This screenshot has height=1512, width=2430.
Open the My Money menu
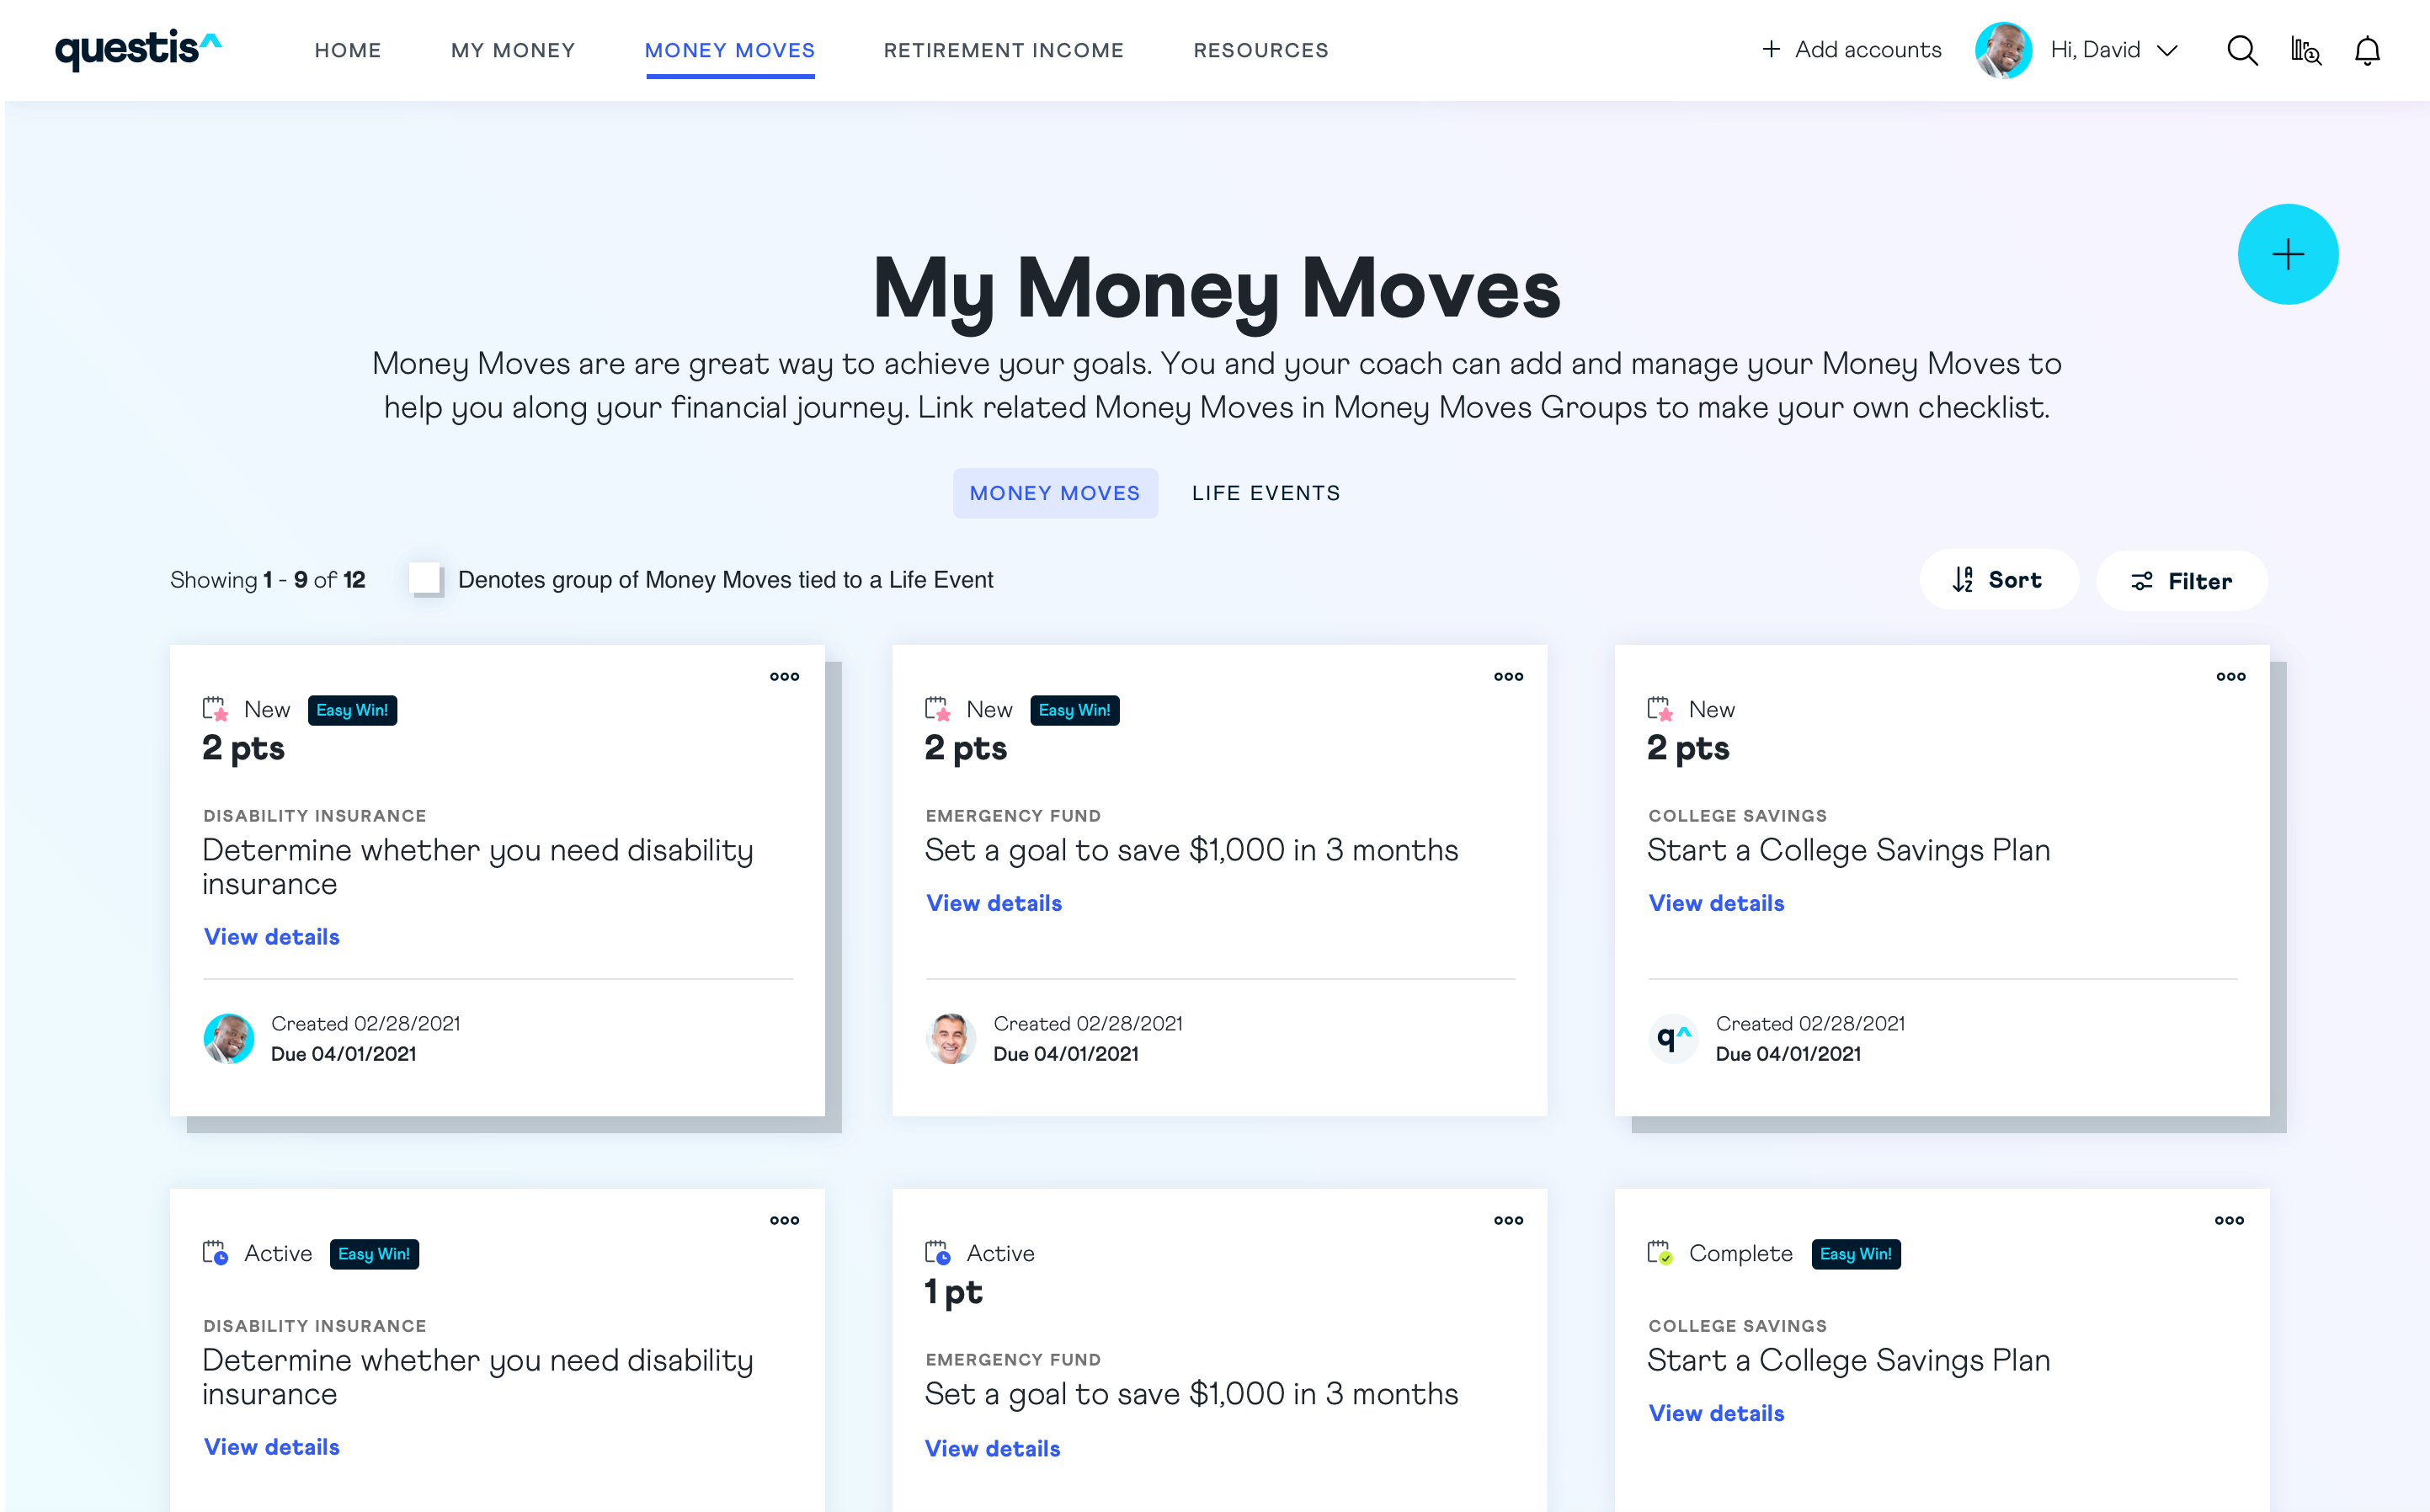512,50
